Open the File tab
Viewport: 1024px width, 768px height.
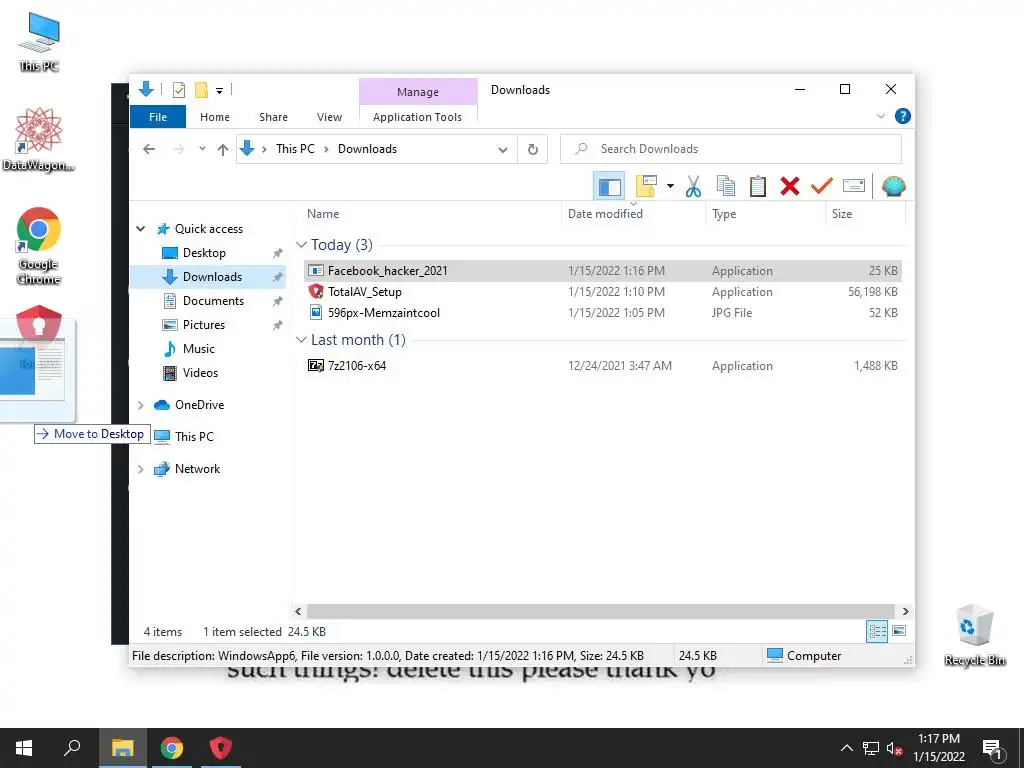coord(158,117)
